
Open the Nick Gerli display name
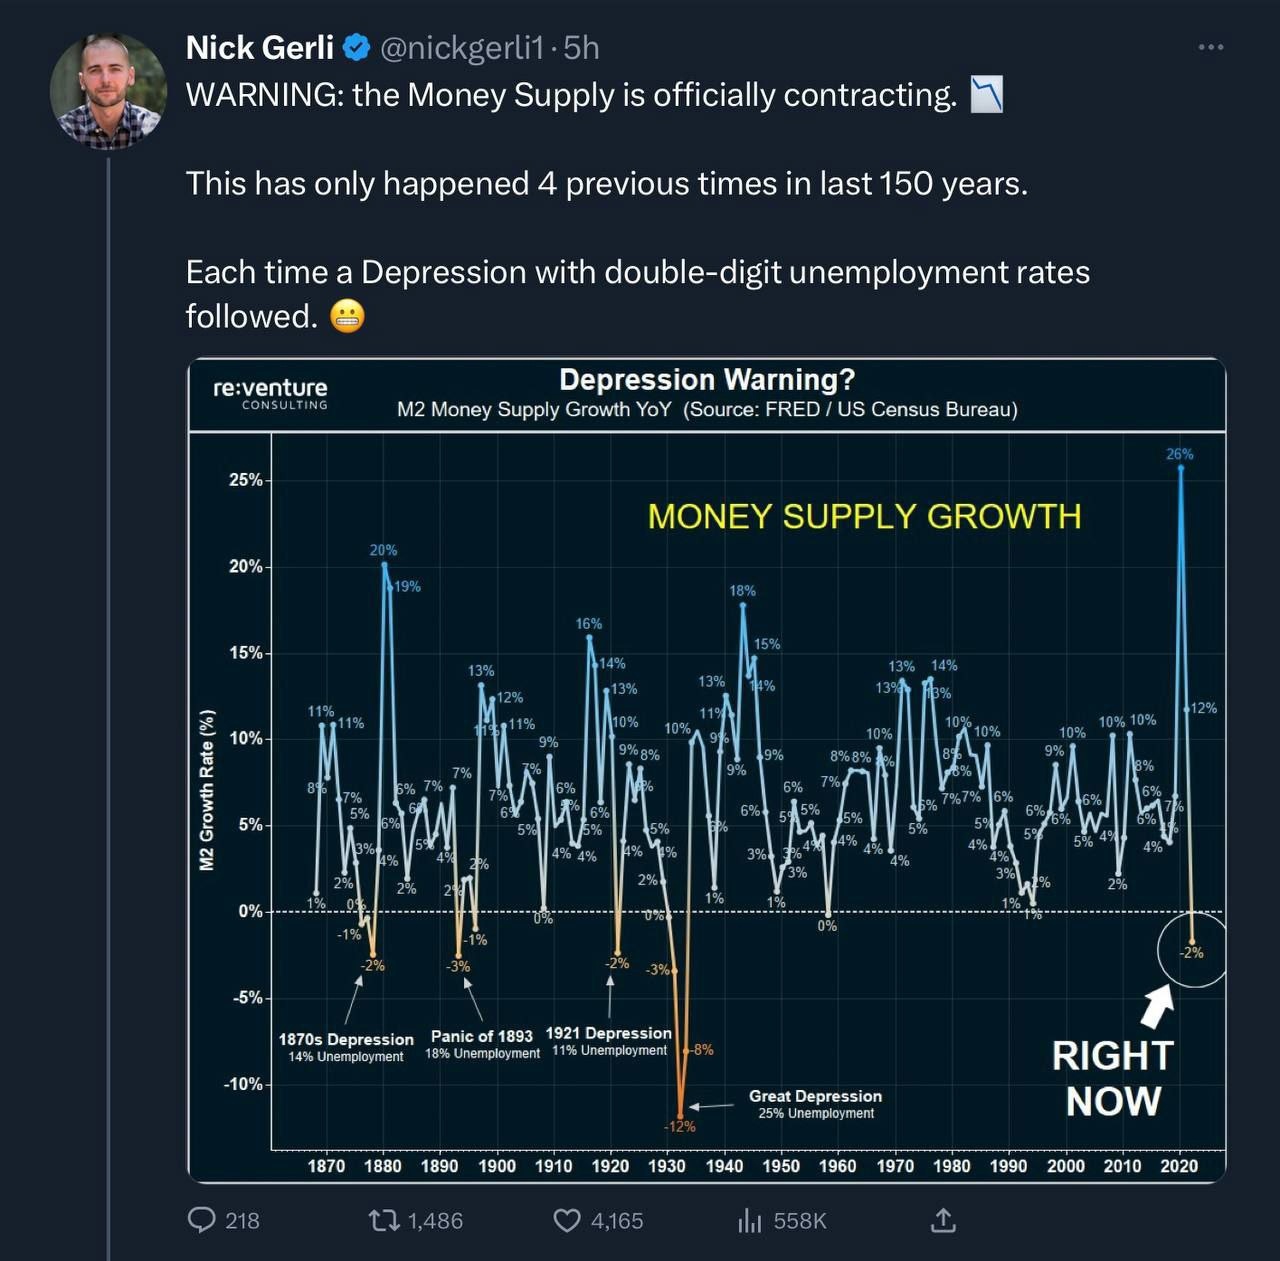[260, 47]
